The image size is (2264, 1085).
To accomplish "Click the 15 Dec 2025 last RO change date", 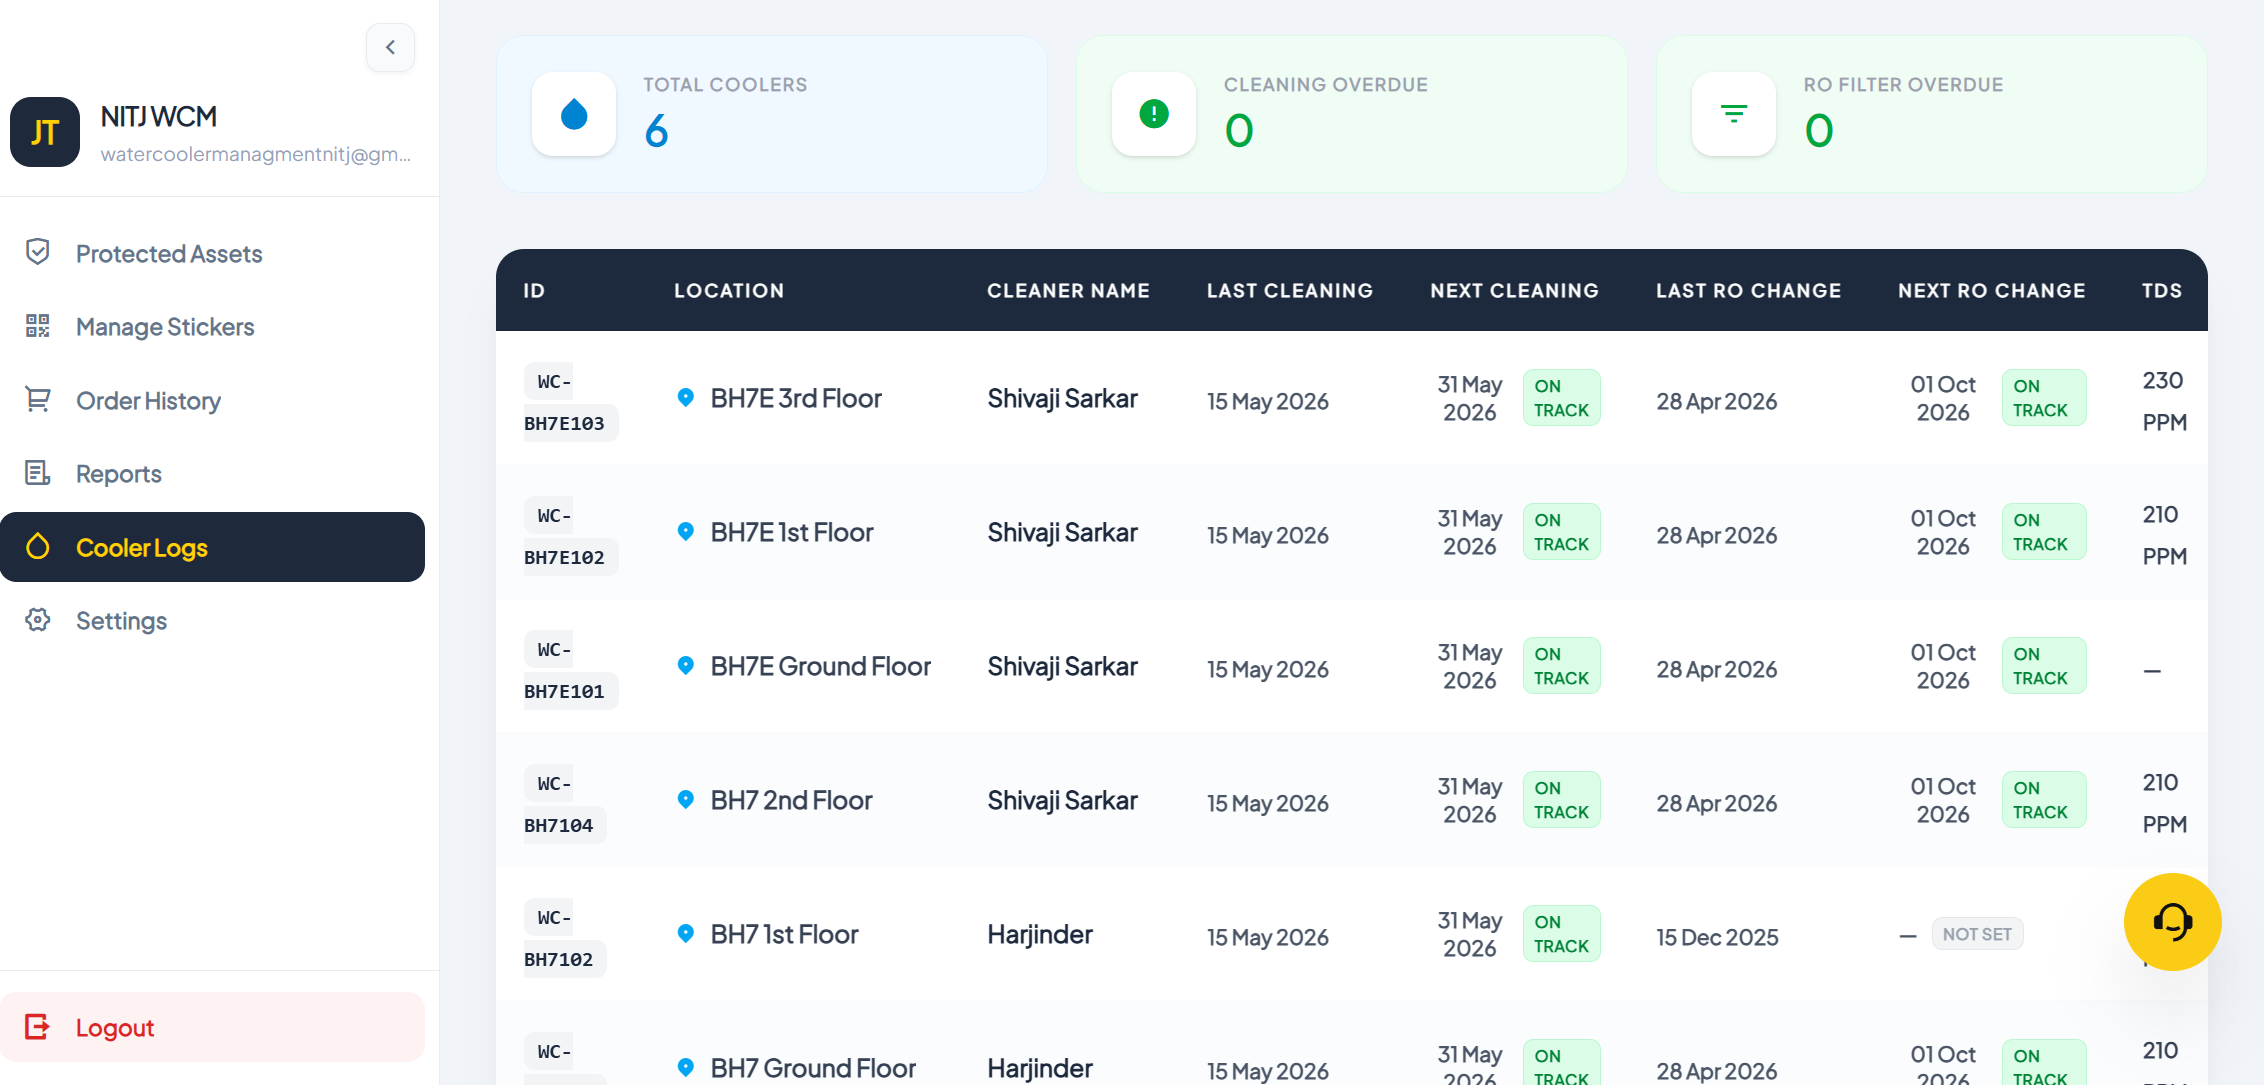I will 1717,937.
